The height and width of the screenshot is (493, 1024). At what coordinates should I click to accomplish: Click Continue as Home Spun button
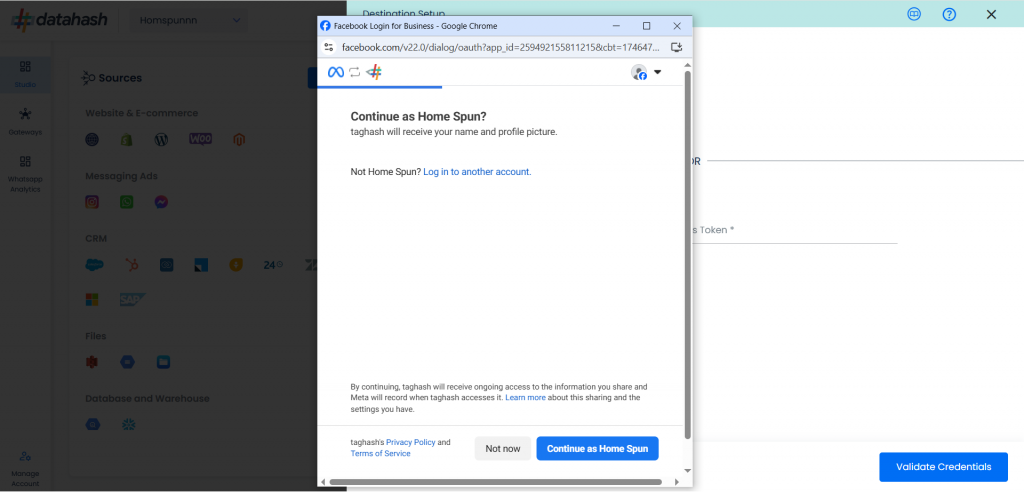(x=598, y=449)
